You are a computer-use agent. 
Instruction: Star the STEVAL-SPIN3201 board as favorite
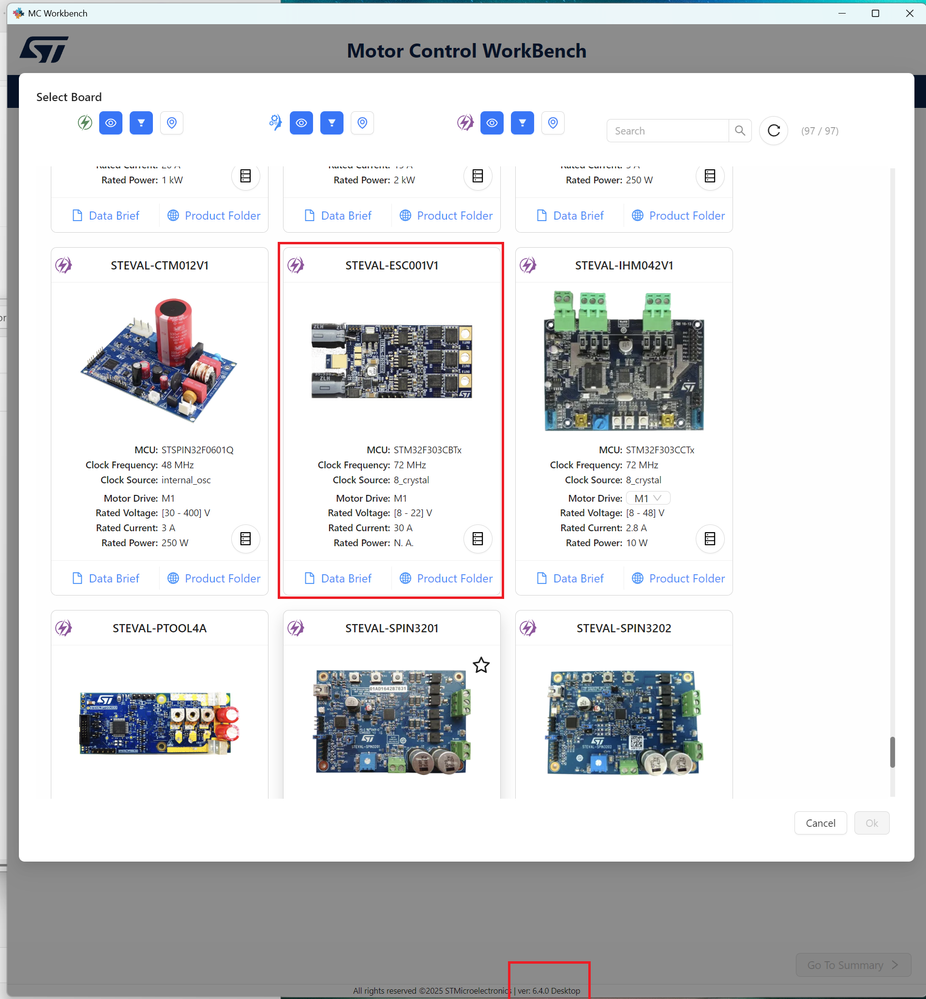[x=481, y=666]
